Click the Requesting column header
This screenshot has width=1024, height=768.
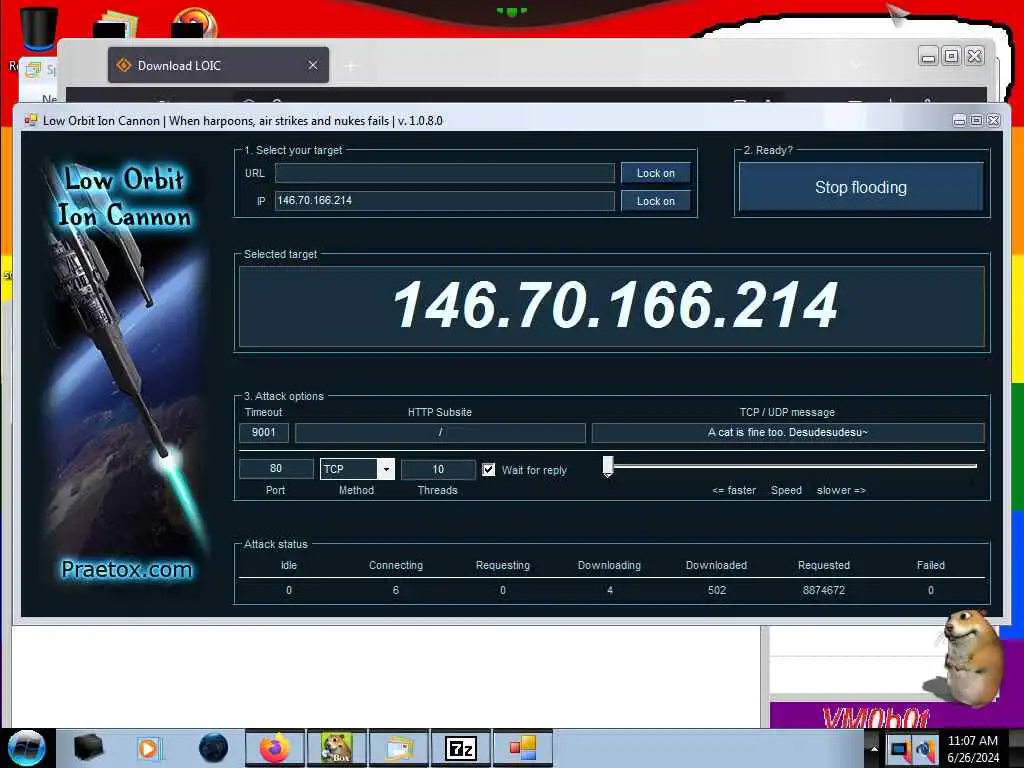point(503,566)
